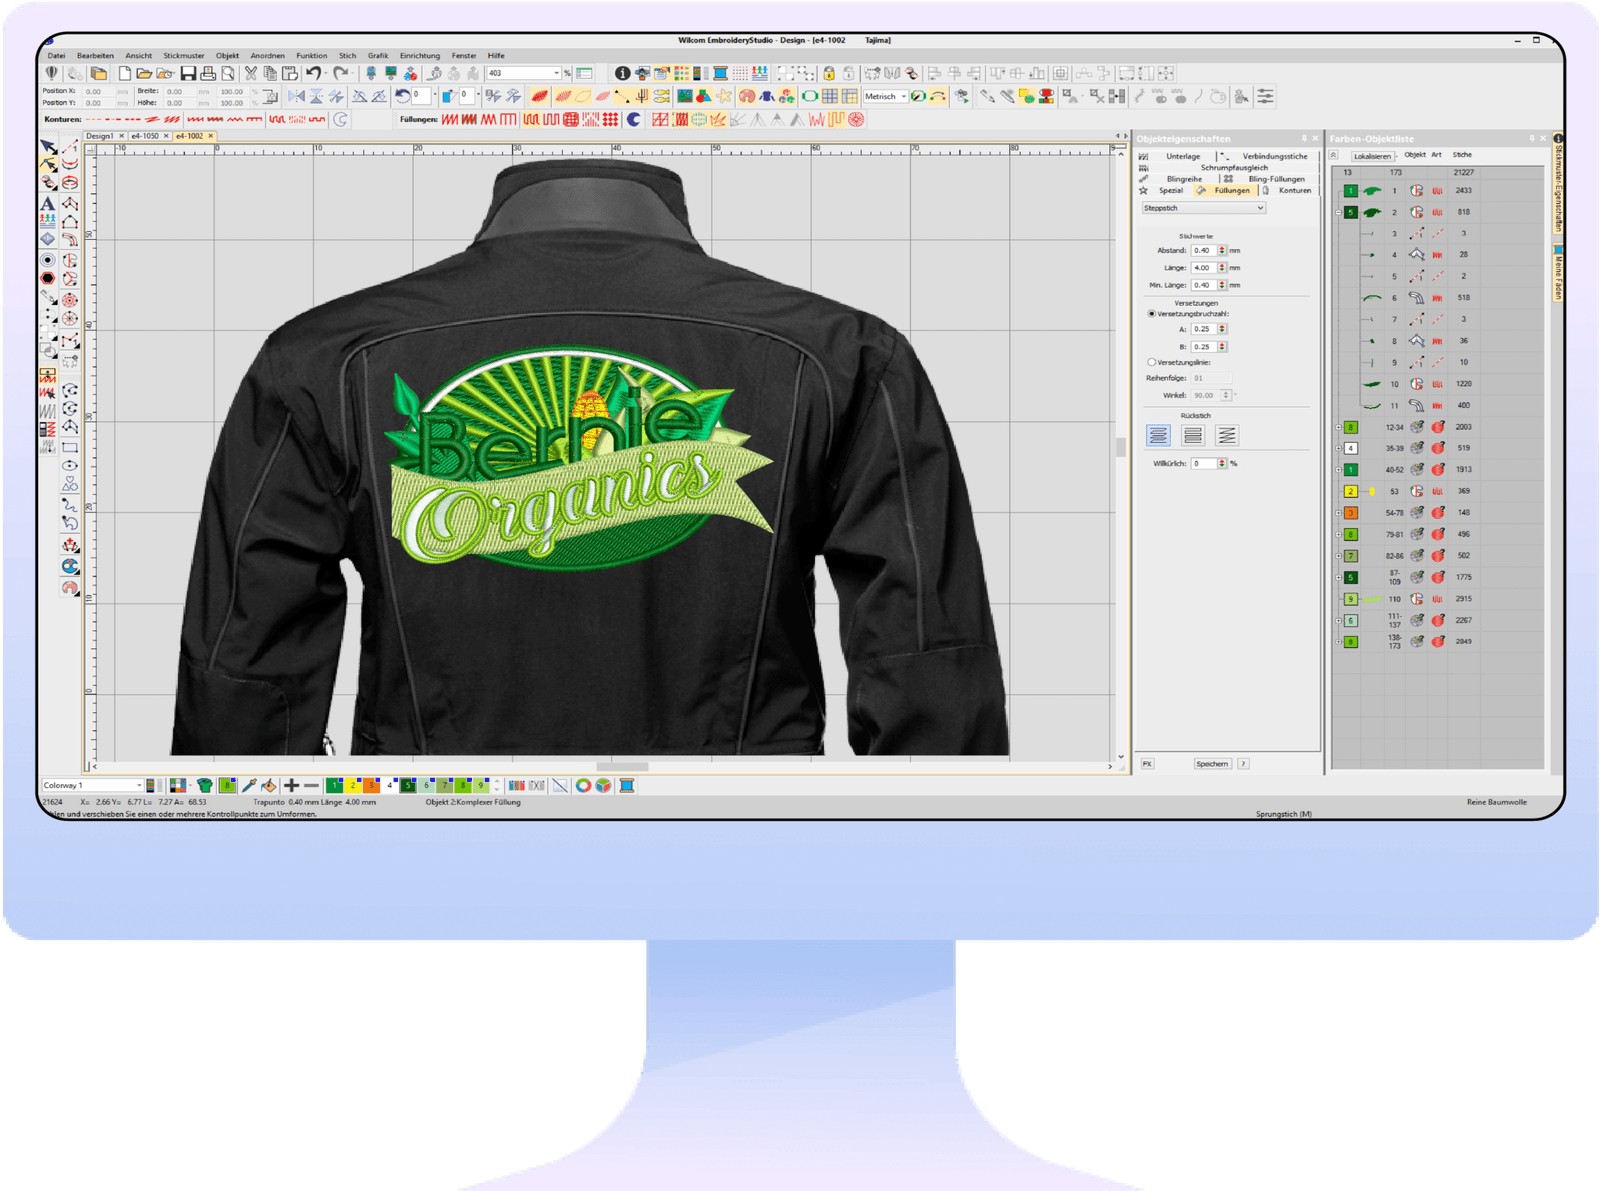
Task: Click the star icon beside Spezial tab
Action: (x=1143, y=190)
